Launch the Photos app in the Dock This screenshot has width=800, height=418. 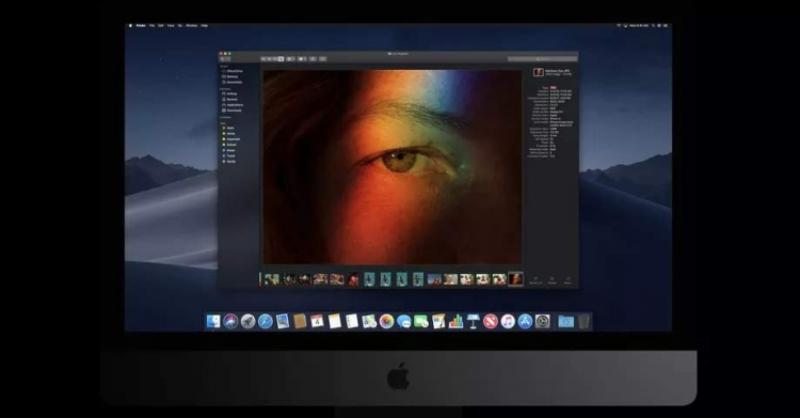coord(386,321)
